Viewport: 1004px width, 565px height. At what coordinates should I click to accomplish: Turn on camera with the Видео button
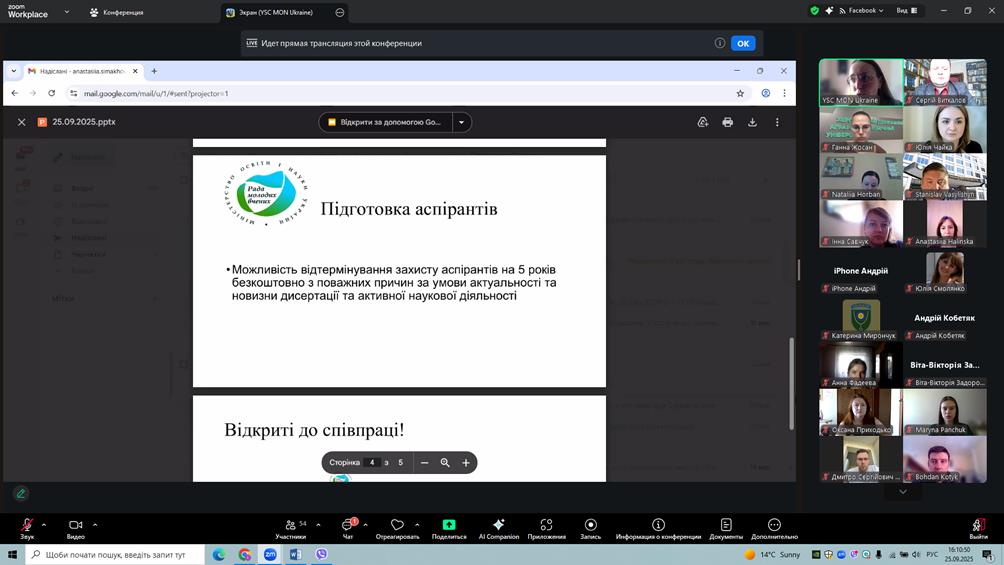pyautogui.click(x=76, y=526)
